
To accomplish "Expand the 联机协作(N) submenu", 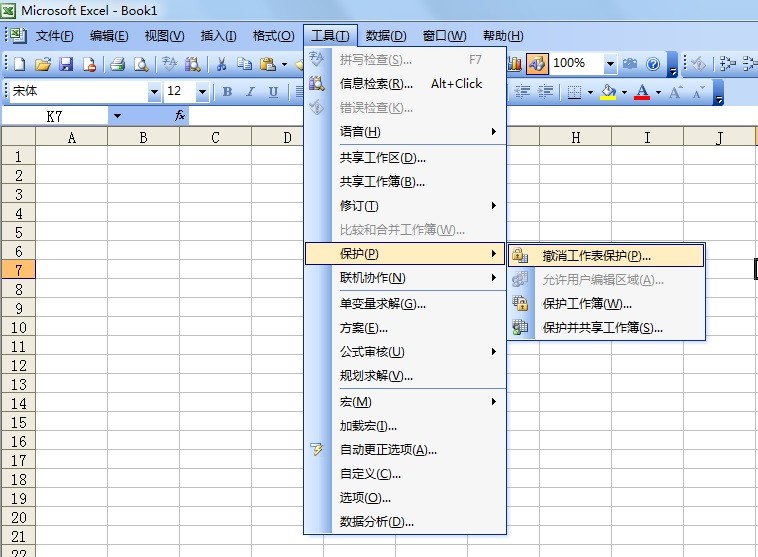I will 405,278.
